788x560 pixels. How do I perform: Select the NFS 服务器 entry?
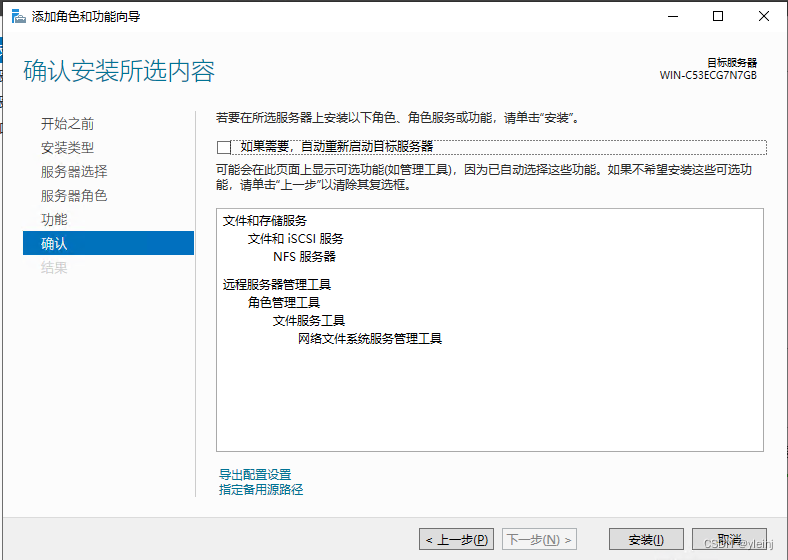[305, 257]
